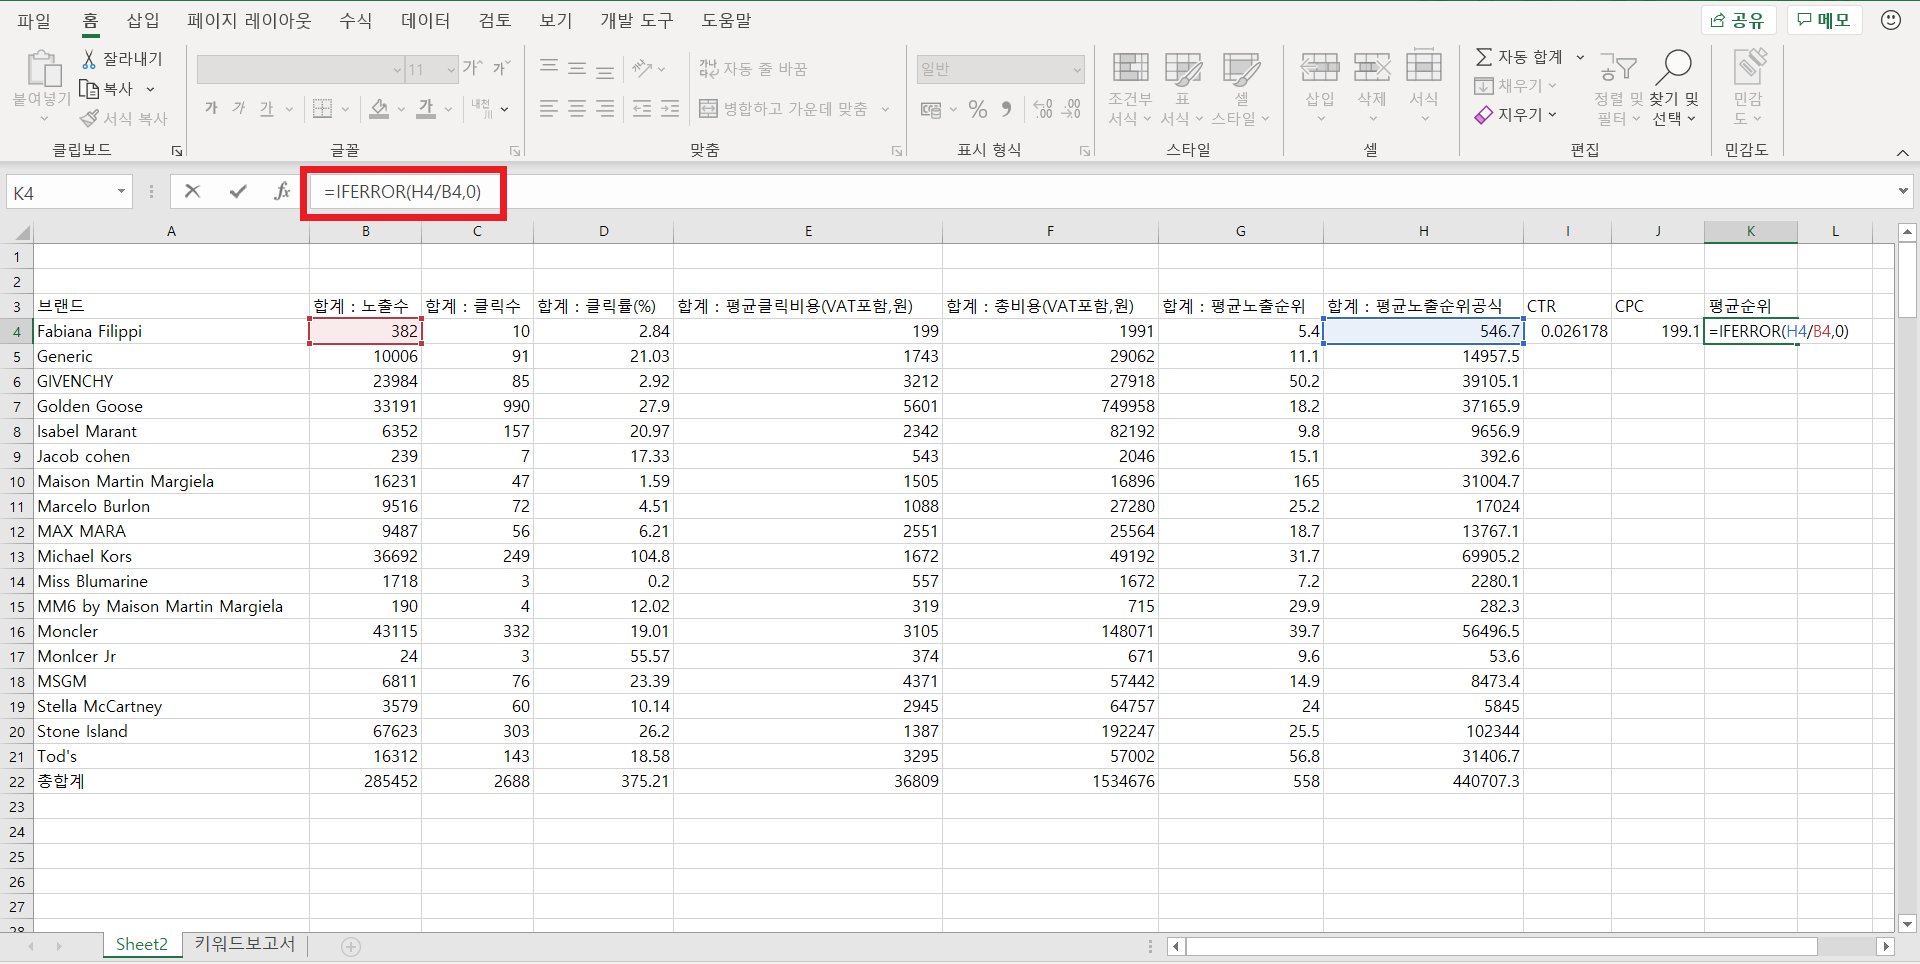This screenshot has height=964, width=1920.
Task: Click the smiley feedback icon
Action: [x=1891, y=20]
